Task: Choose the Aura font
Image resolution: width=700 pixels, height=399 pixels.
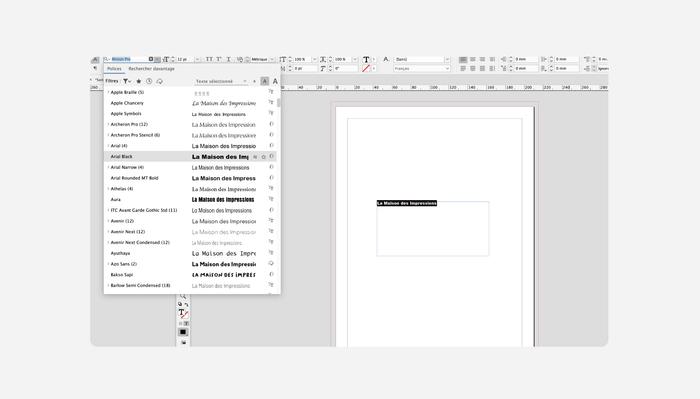Action: [x=116, y=200]
